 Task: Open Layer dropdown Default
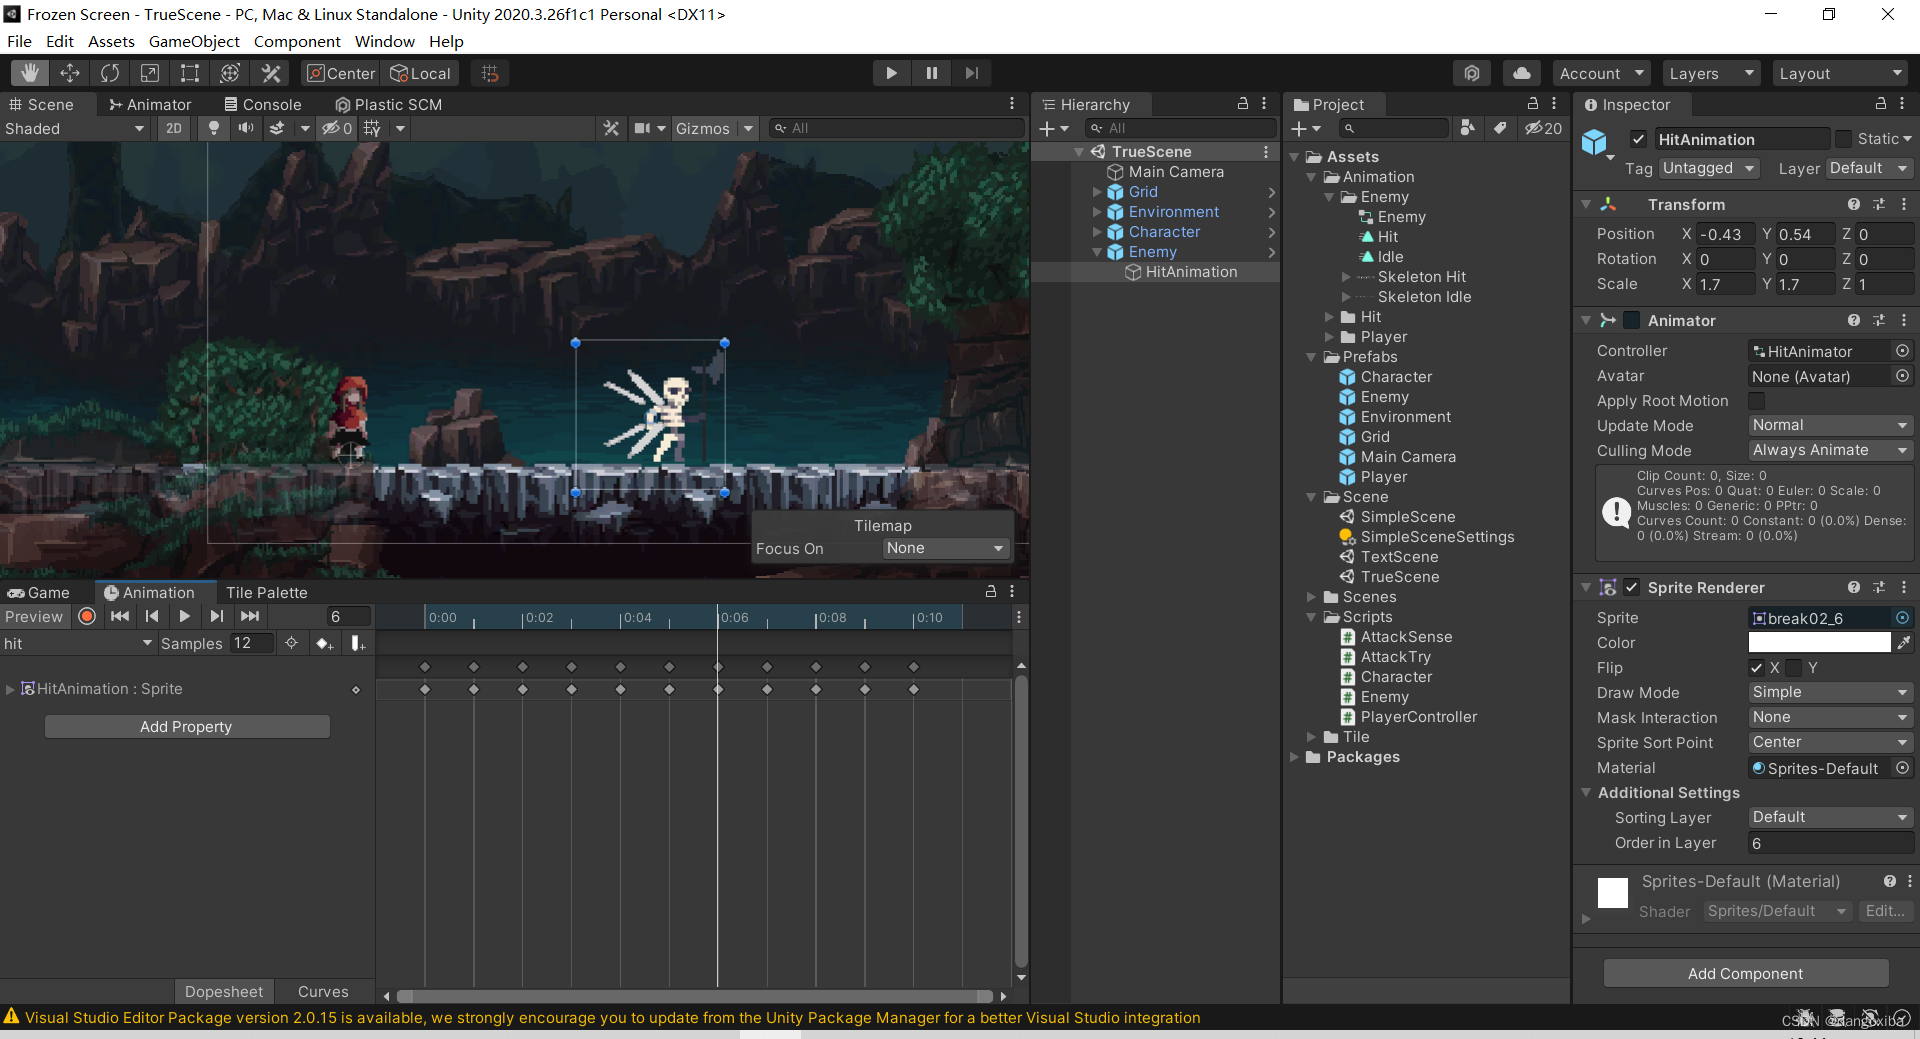1869,168
